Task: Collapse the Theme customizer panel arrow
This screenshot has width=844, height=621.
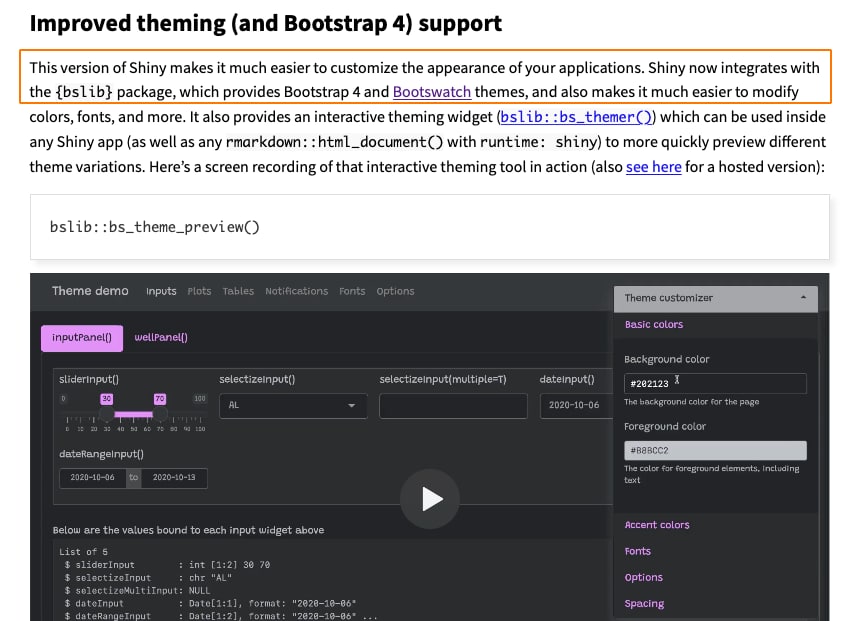Action: 803,298
